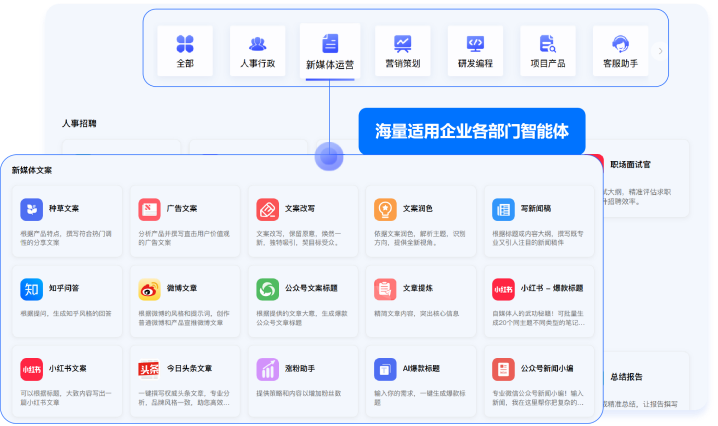Click the 海量适用企业各部门智能体 blue banner
Image resolution: width=718 pixels, height=426 pixels.
tap(472, 131)
